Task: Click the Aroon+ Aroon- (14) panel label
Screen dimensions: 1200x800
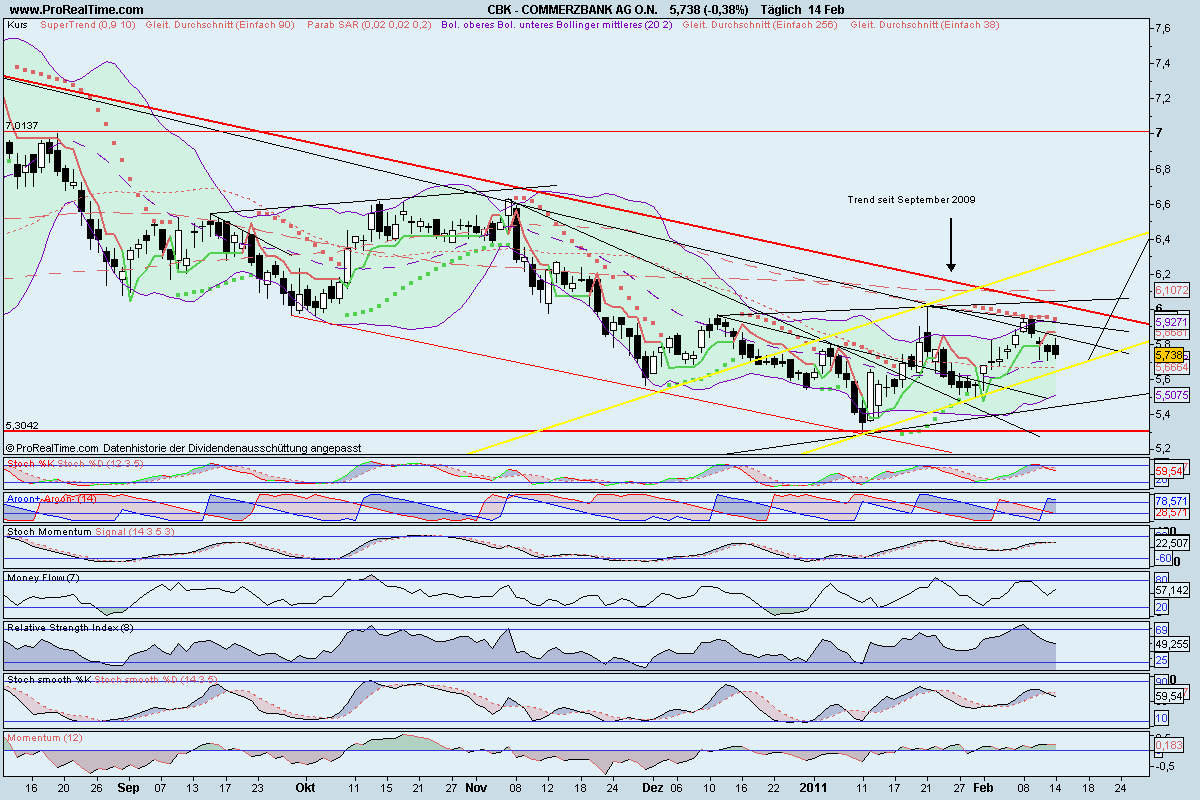Action: [x=51, y=498]
